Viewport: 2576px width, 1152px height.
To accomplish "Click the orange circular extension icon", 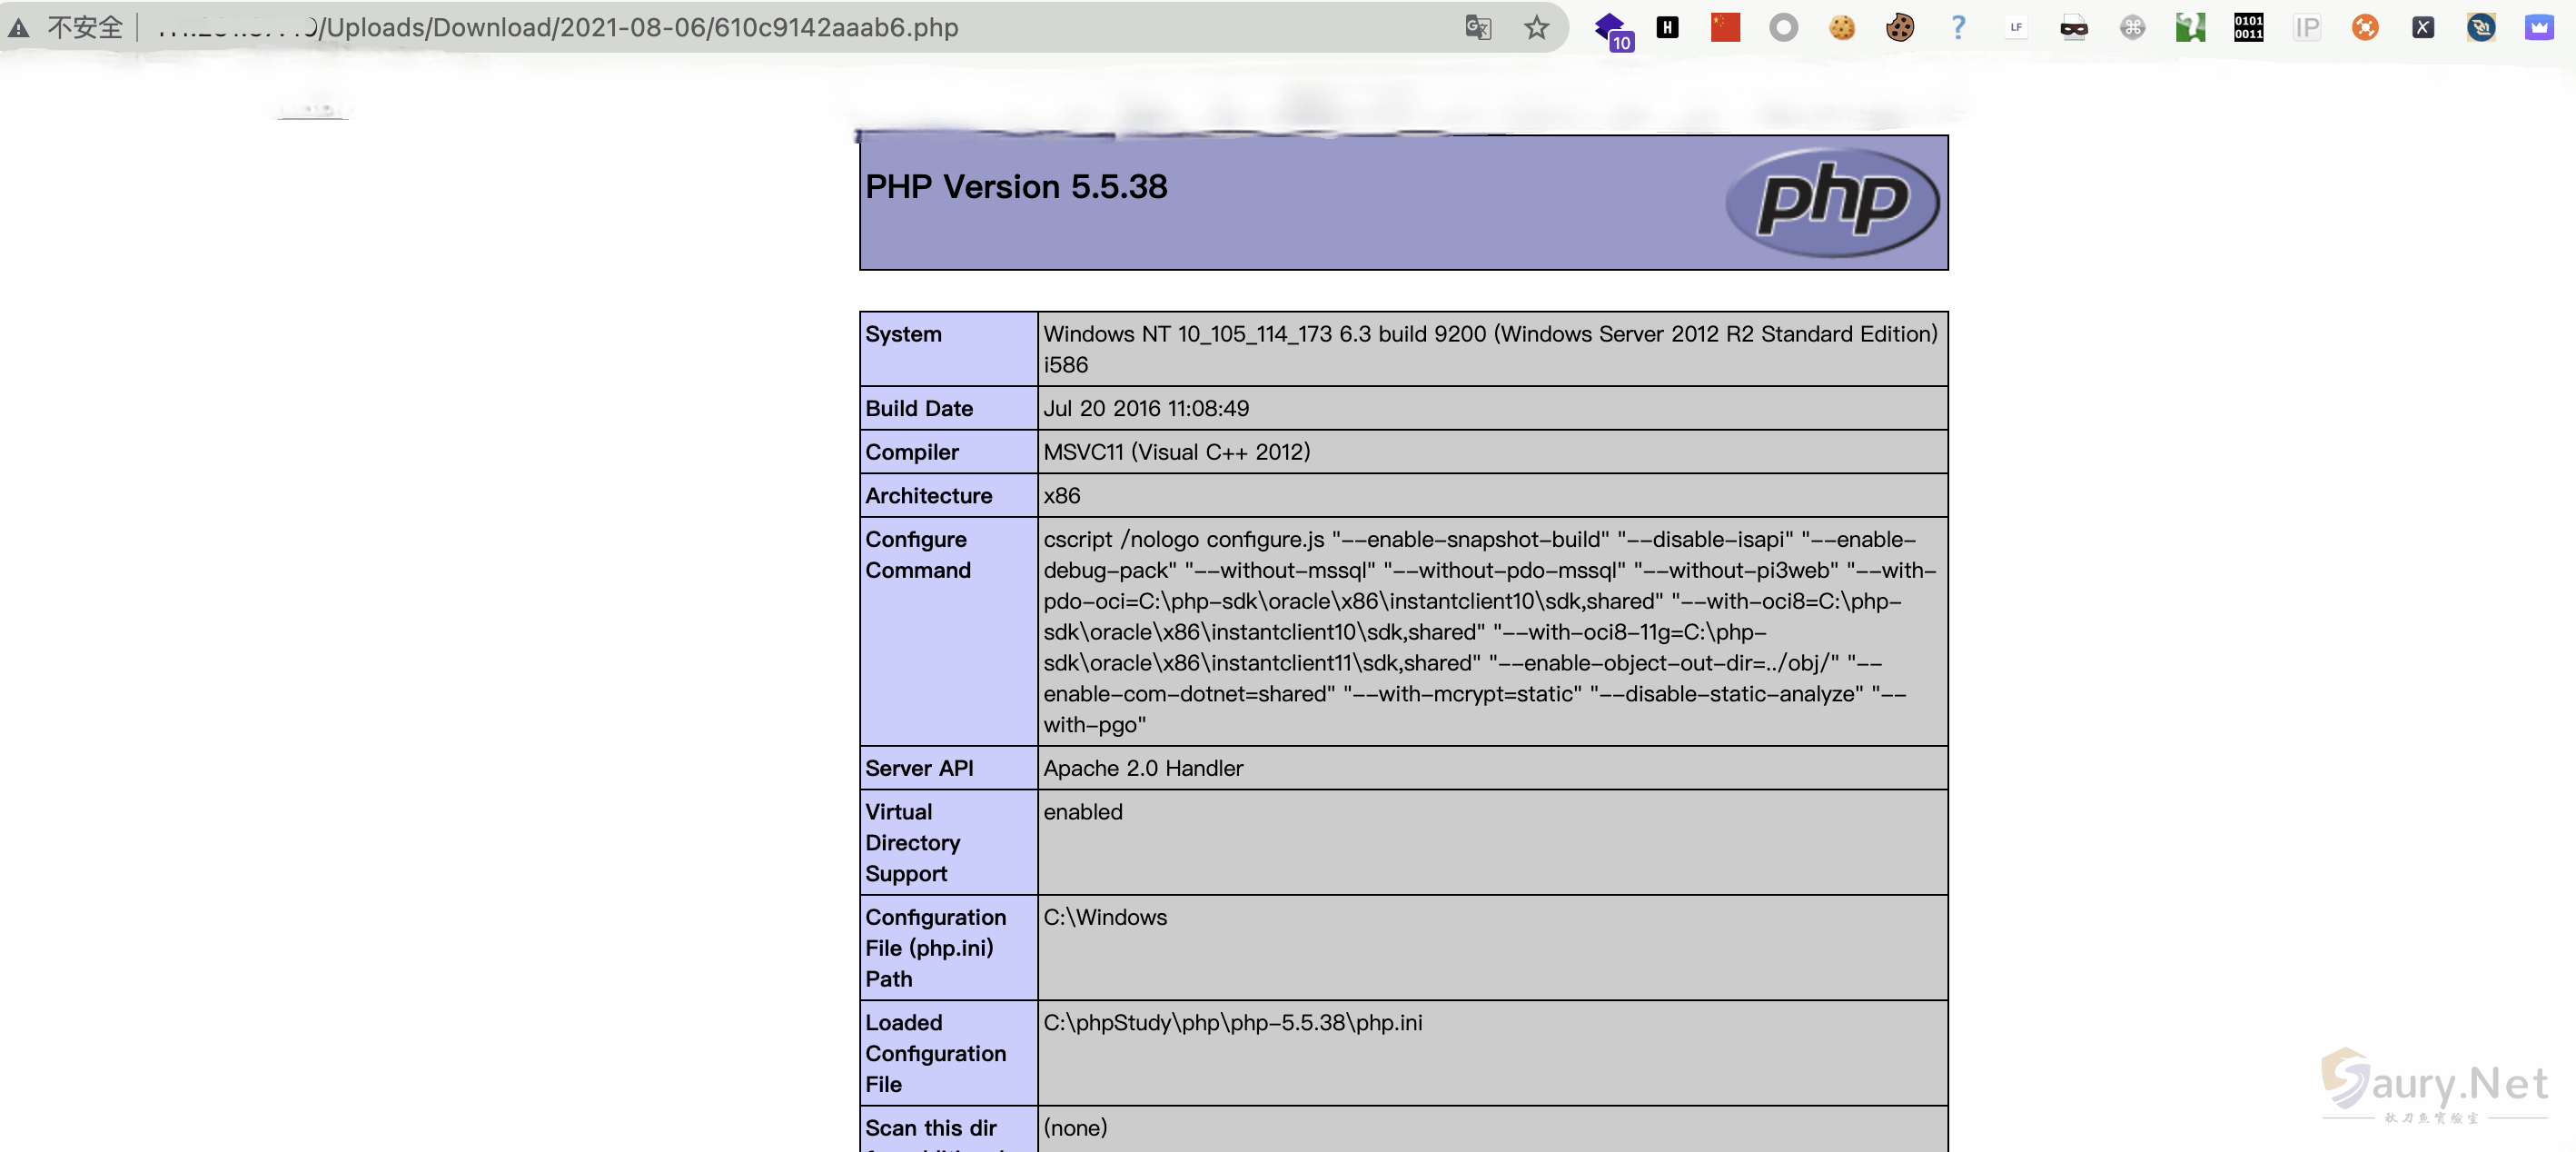I will [2365, 27].
